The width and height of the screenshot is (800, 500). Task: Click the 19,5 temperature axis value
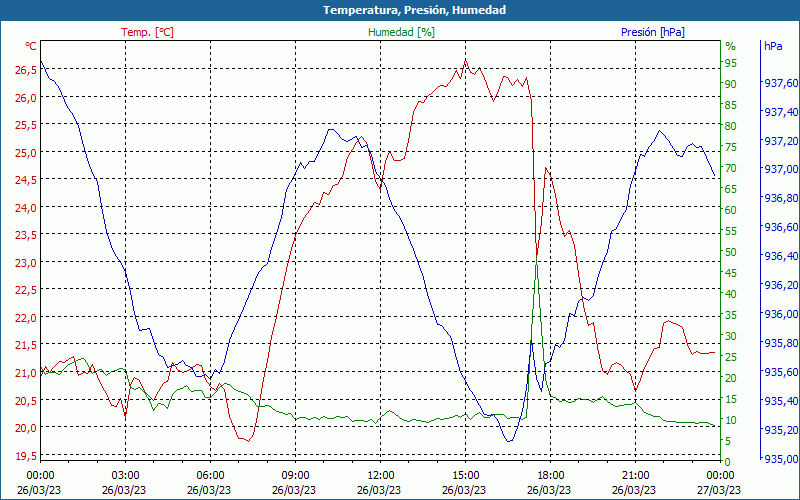coord(26,455)
